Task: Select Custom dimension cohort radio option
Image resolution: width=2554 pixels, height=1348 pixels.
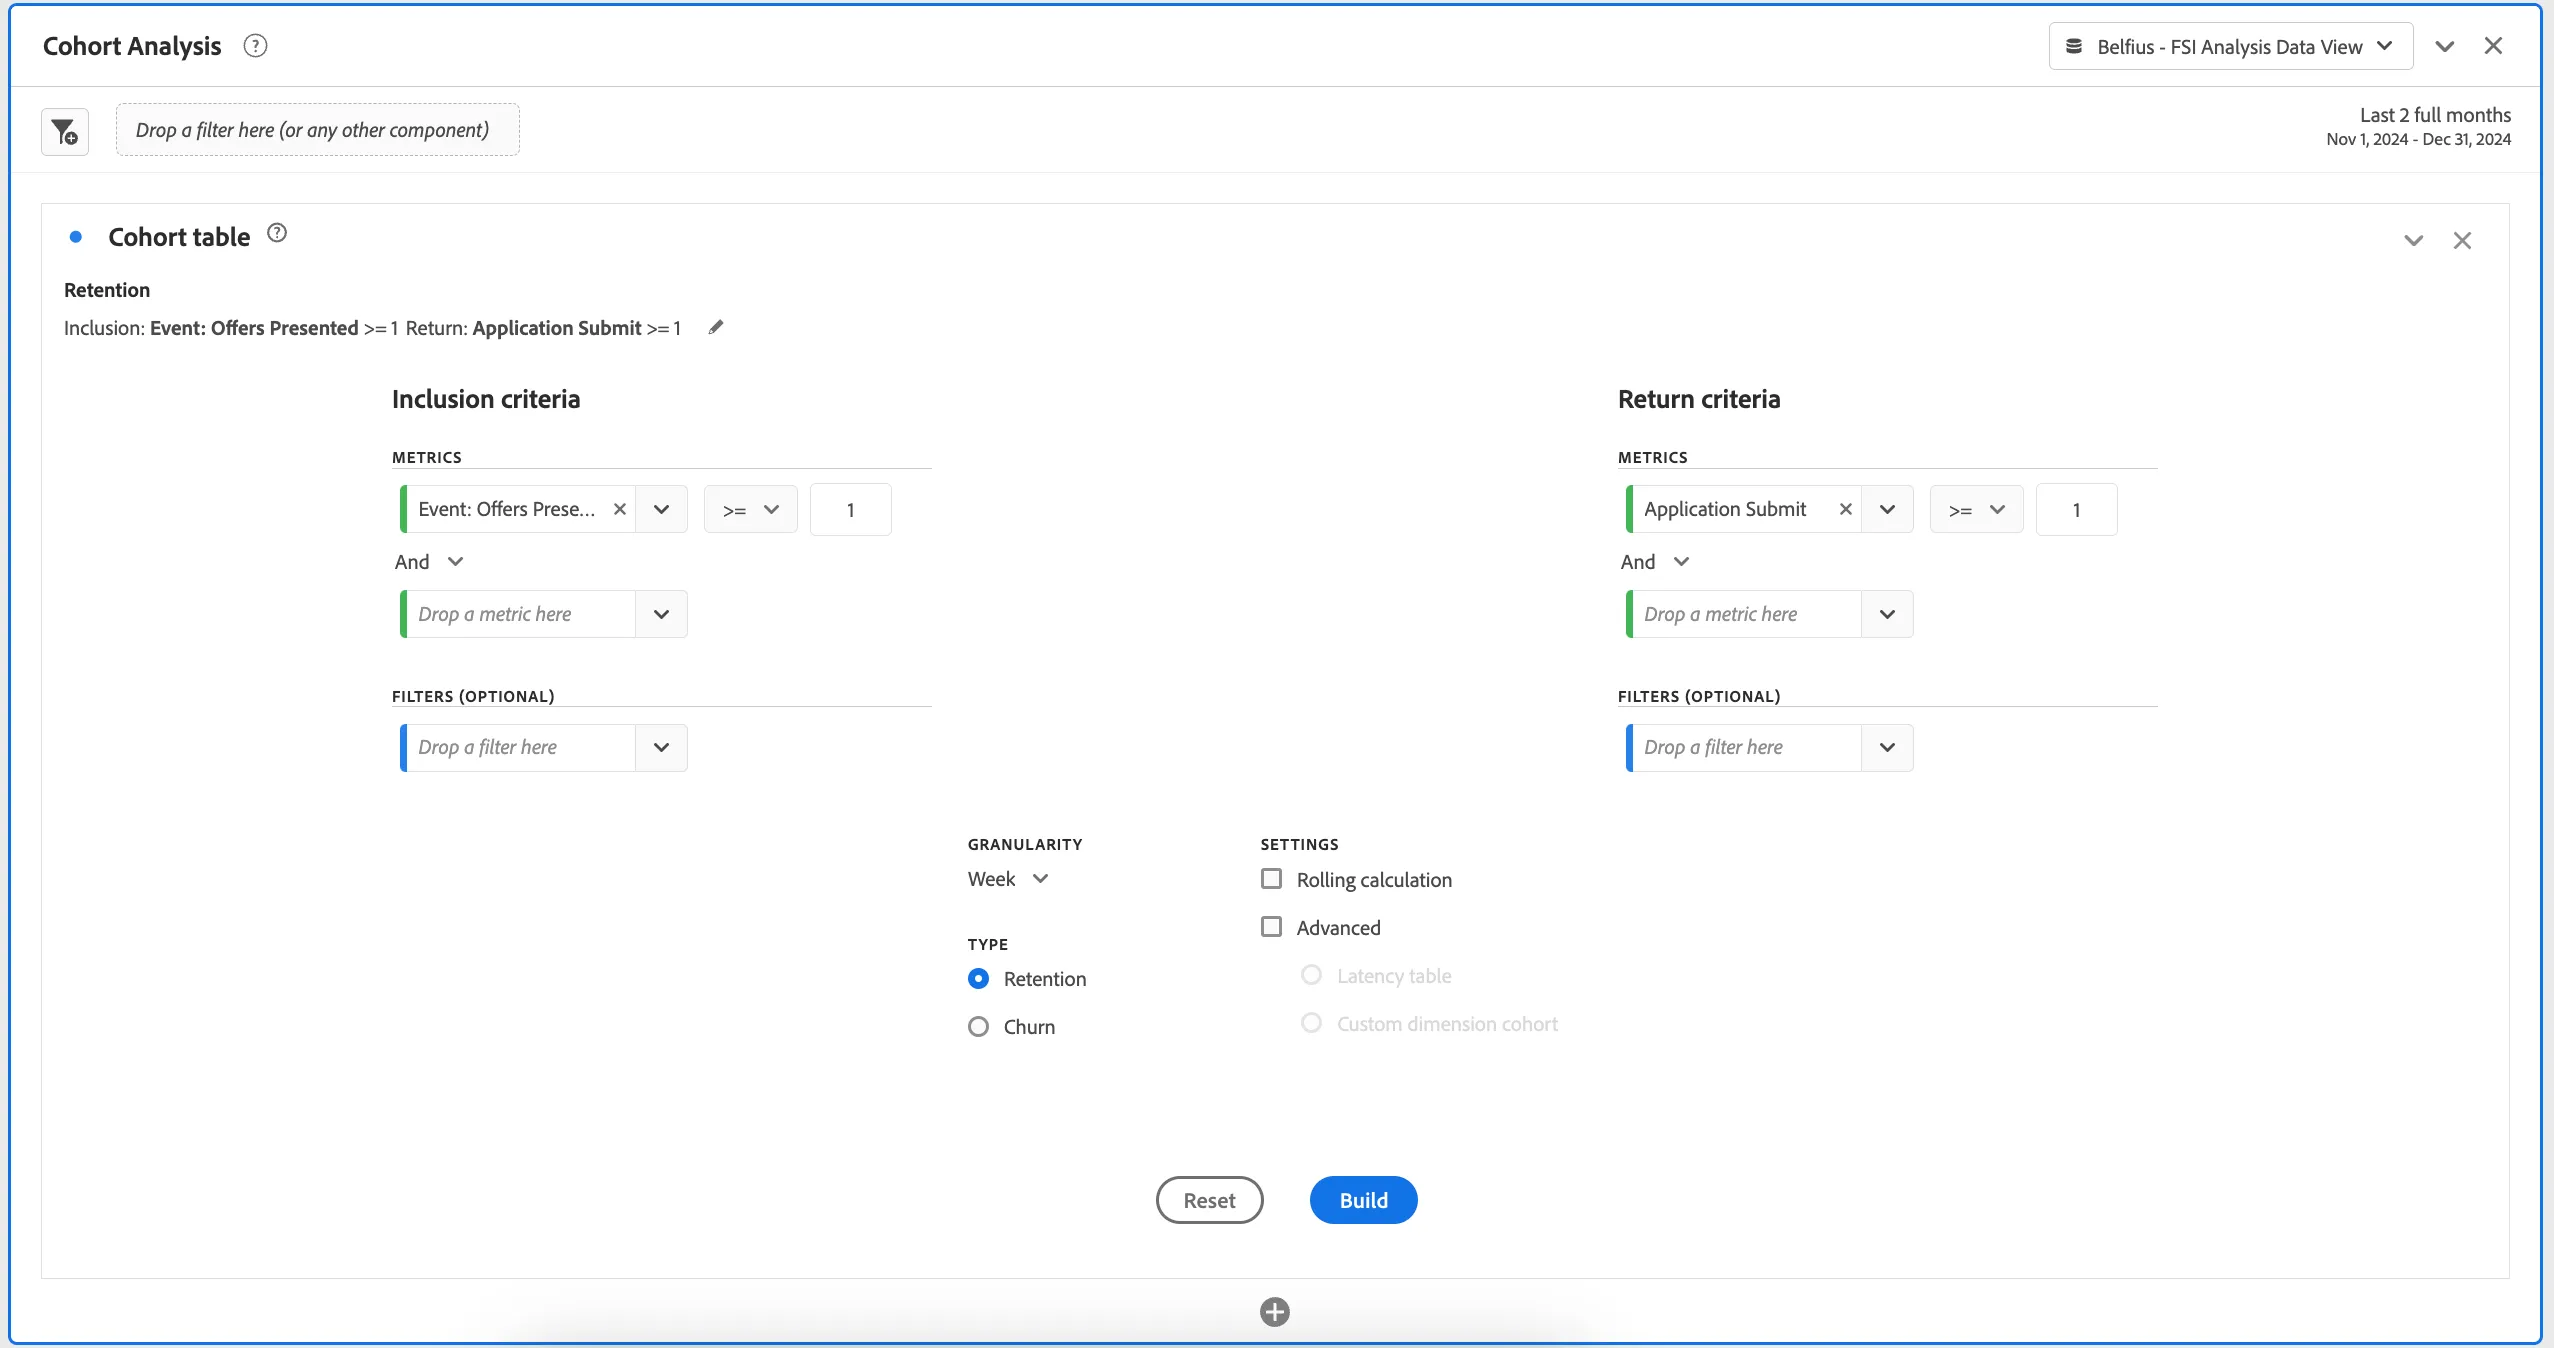Action: pyautogui.click(x=1312, y=1023)
